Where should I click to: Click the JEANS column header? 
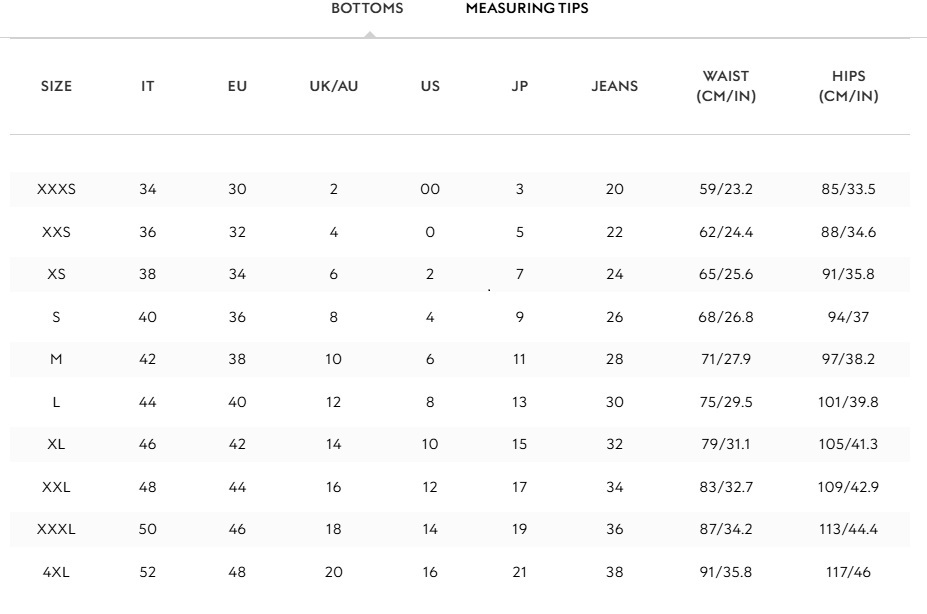(614, 87)
